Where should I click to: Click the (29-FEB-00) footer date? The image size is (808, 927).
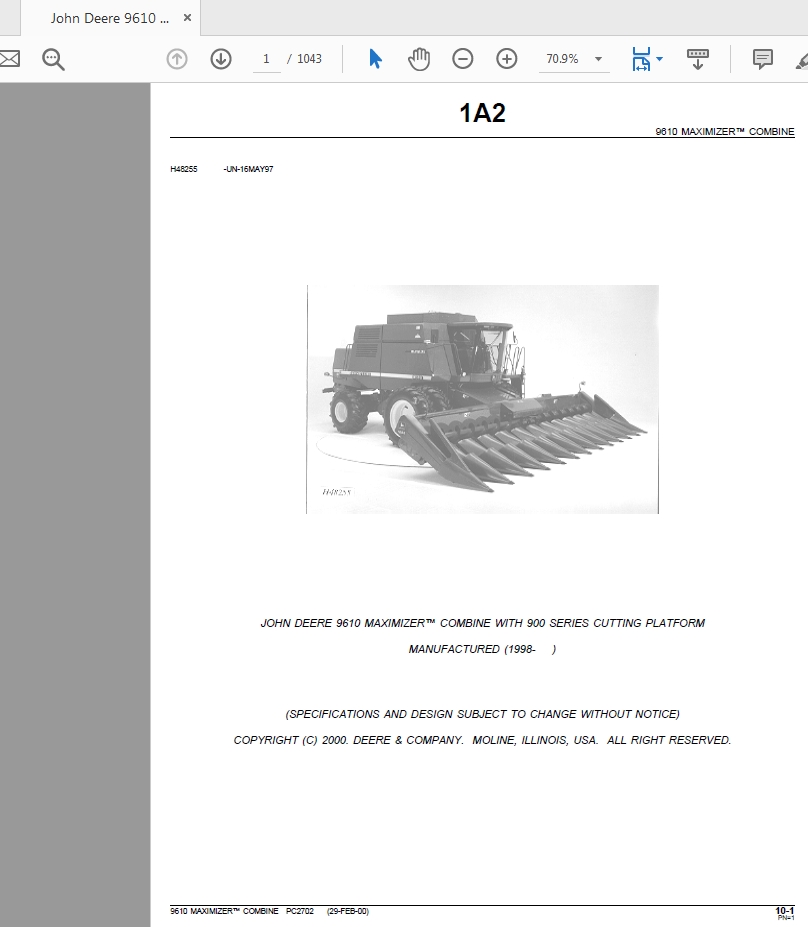(x=348, y=911)
